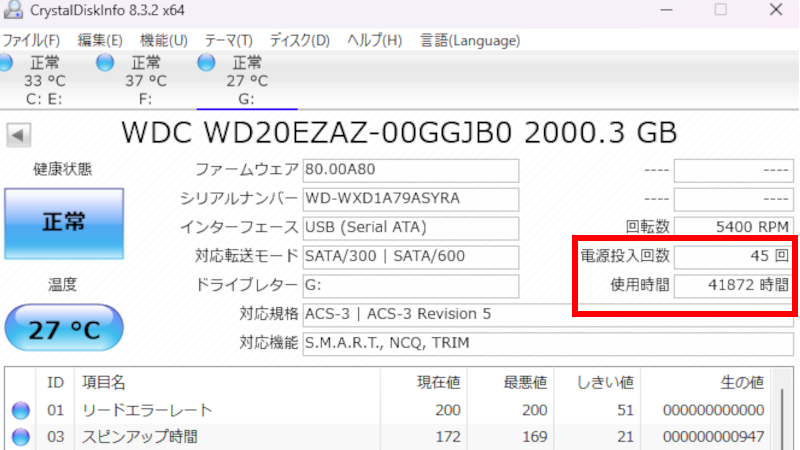The width and height of the screenshot is (800, 450).
Task: Click the 正常 health status button
Action: (64, 223)
